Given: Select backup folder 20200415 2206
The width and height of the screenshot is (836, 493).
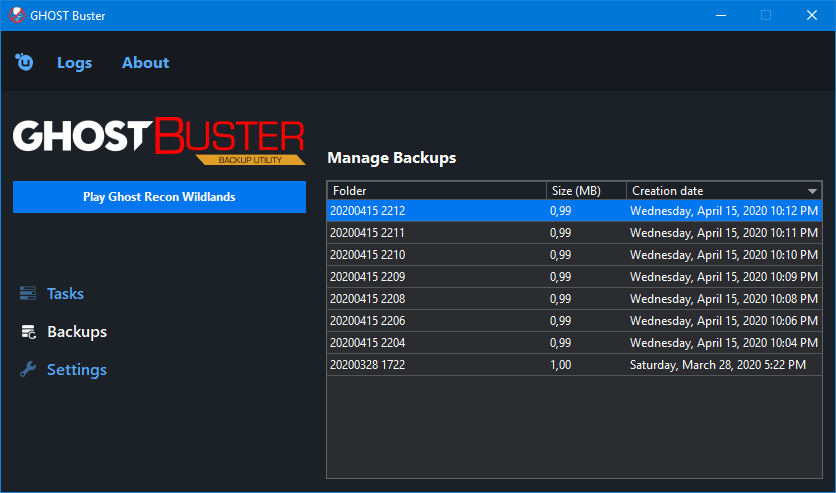Looking at the screenshot, I should click(x=367, y=321).
